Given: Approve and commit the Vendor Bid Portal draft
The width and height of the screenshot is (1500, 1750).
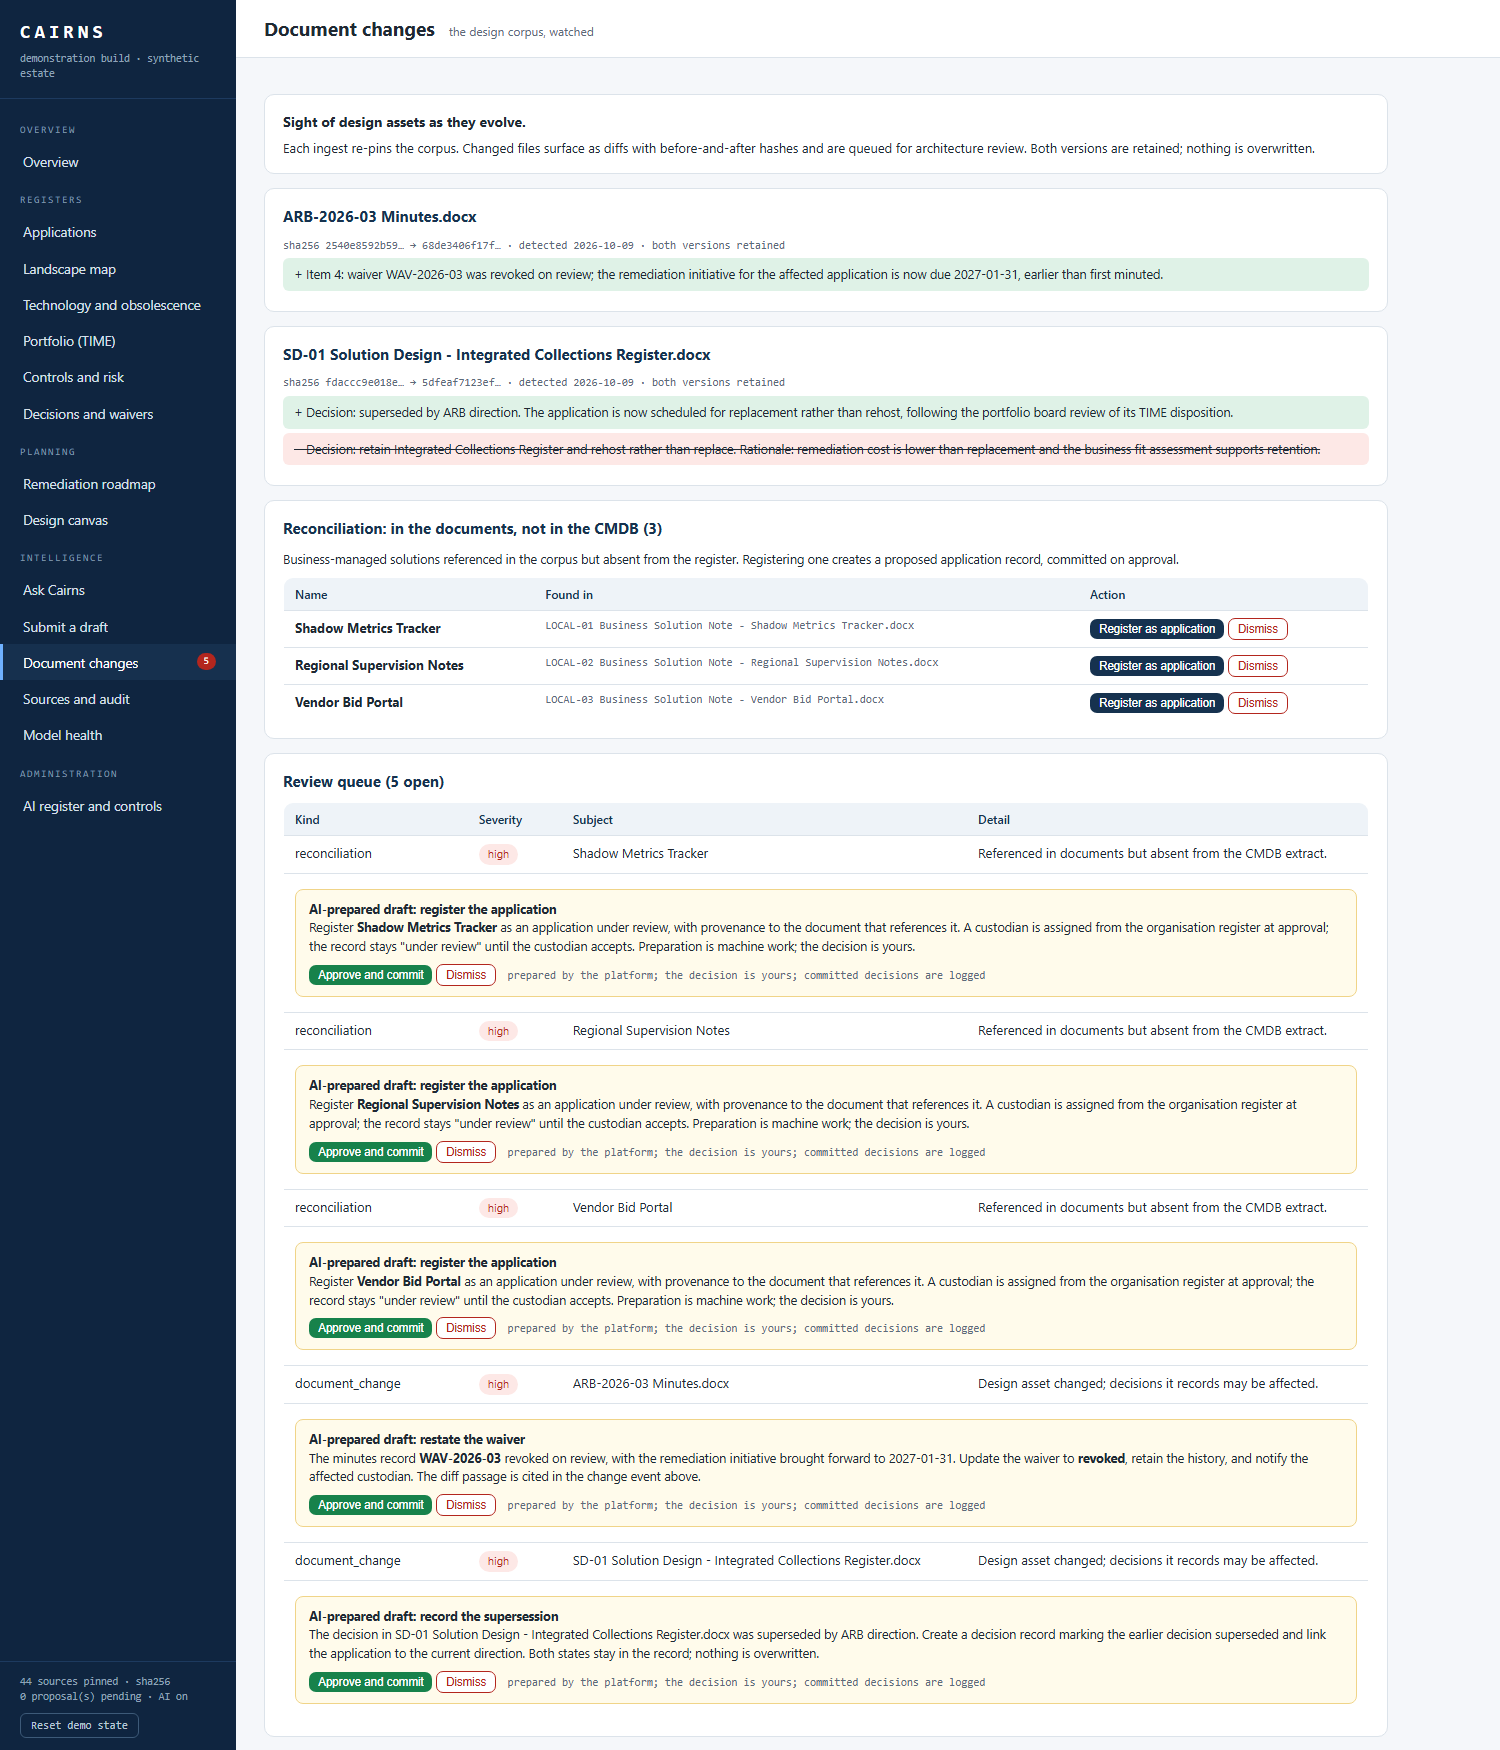Looking at the screenshot, I should click(x=370, y=1328).
